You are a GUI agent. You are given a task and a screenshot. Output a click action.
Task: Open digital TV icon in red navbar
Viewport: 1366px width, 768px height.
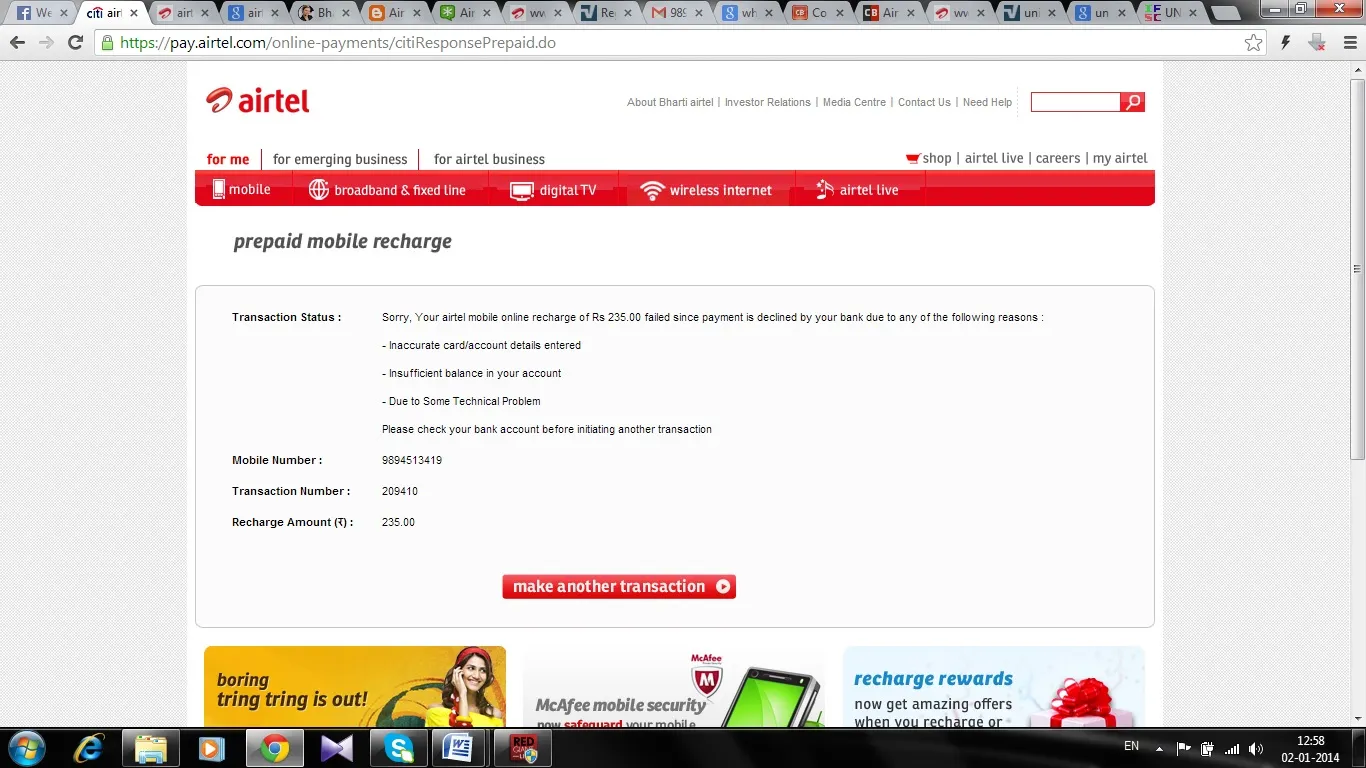click(x=522, y=191)
